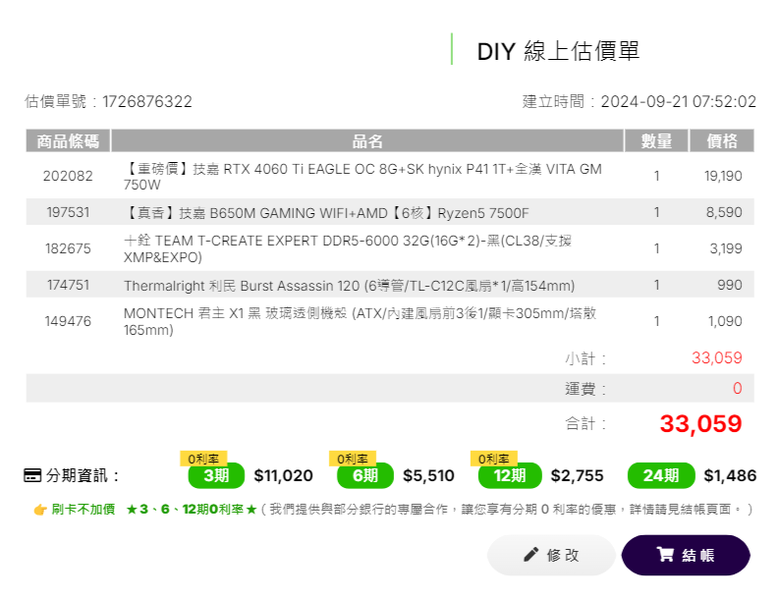Click the estimate number 1726876322
This screenshot has height=599, width=780.
[147, 101]
